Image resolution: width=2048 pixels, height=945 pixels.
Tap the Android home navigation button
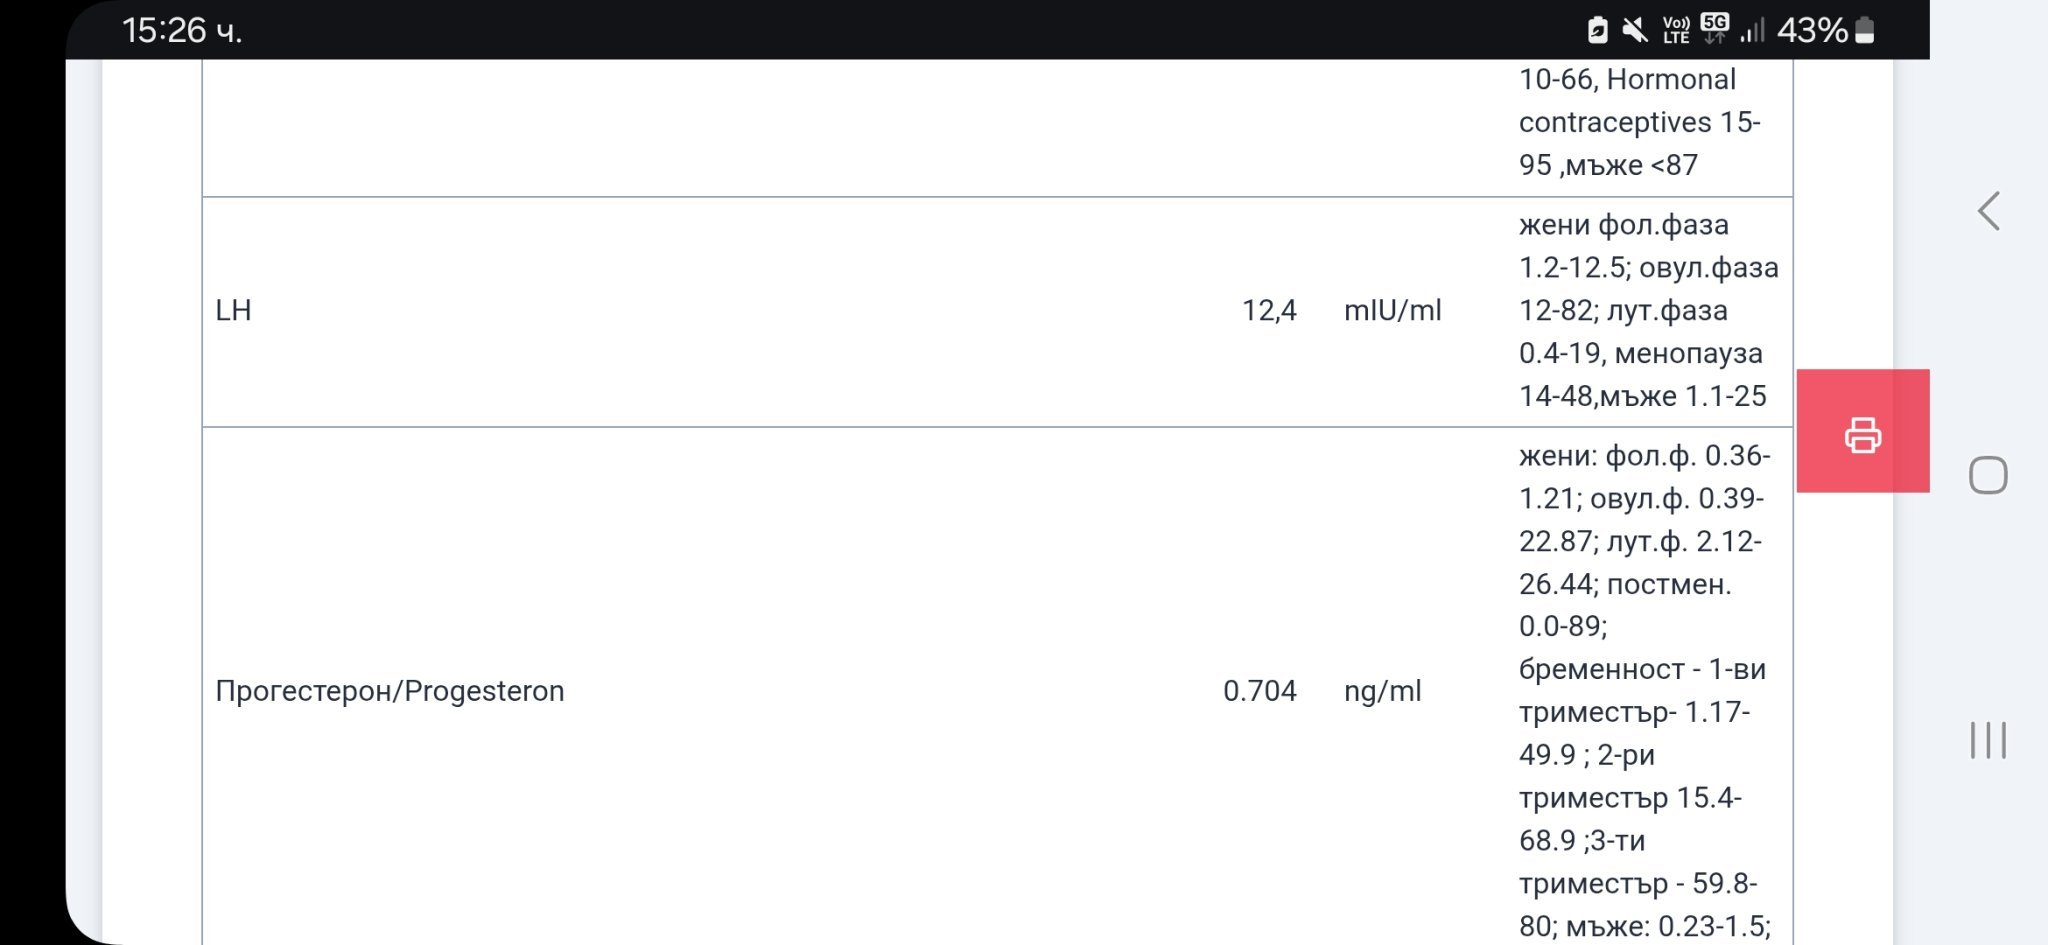1988,475
